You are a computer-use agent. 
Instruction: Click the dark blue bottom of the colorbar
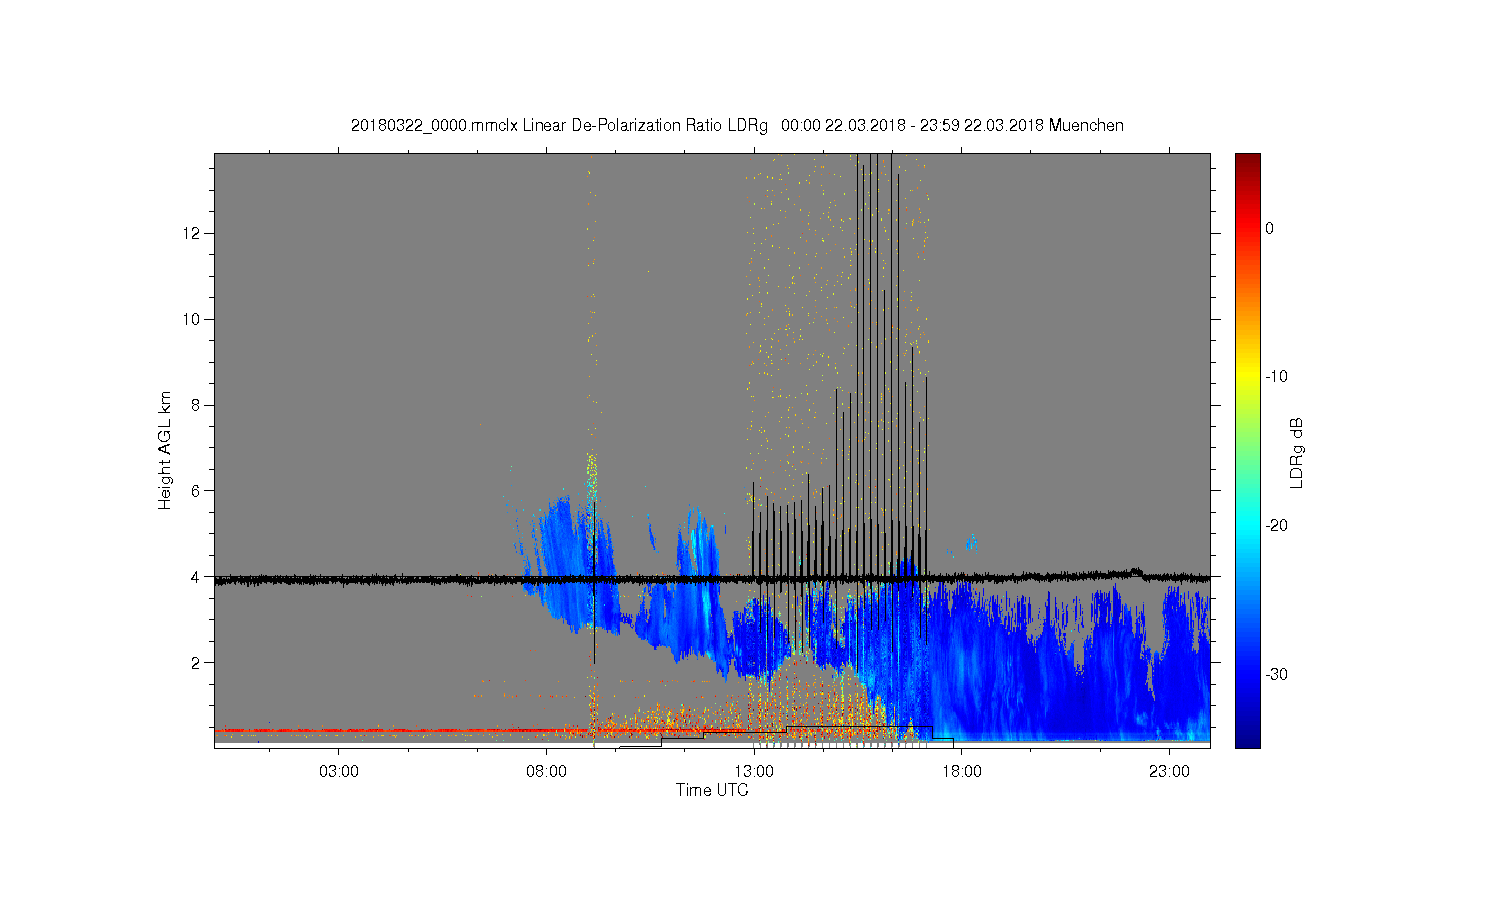tap(1248, 740)
